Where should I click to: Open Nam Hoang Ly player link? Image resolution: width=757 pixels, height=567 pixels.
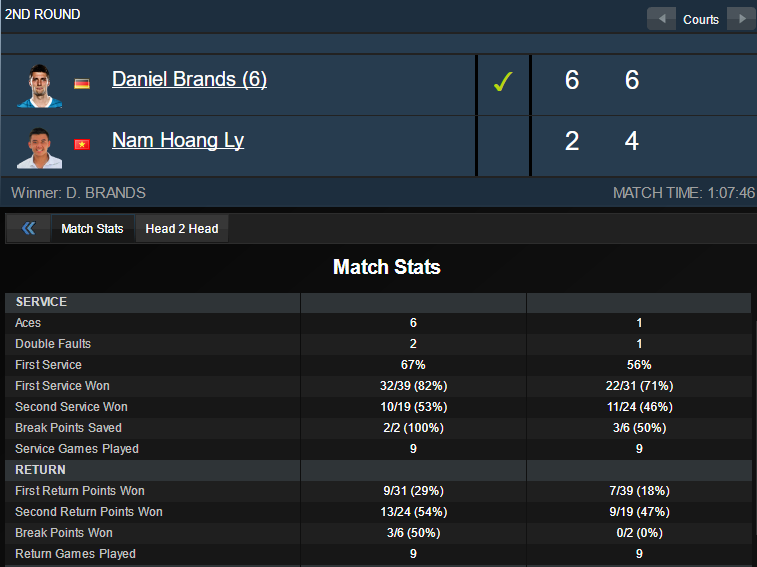point(178,140)
